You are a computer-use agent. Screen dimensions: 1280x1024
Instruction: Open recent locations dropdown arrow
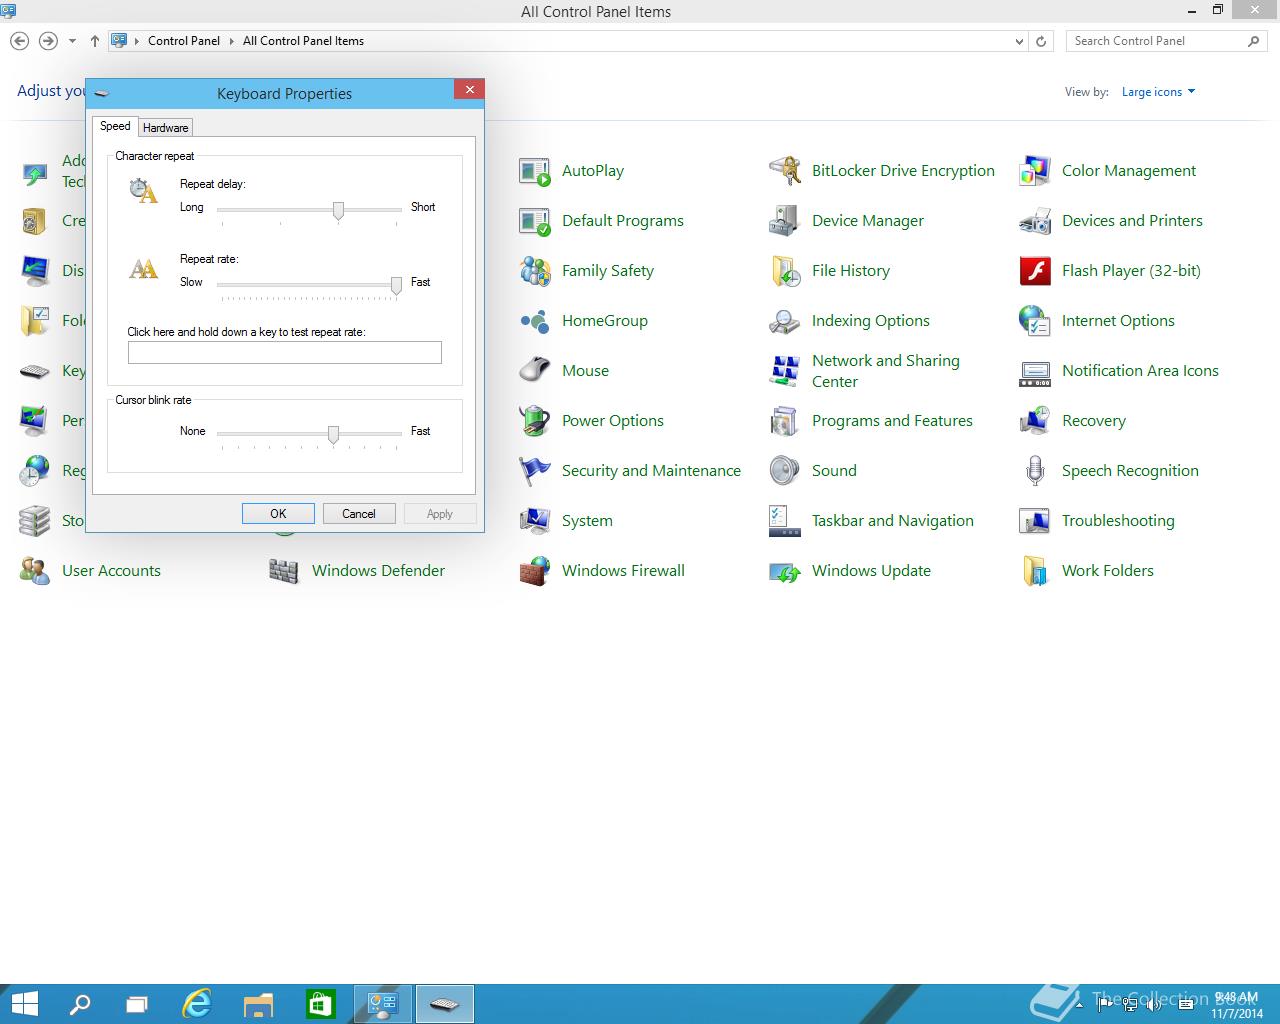click(x=72, y=41)
